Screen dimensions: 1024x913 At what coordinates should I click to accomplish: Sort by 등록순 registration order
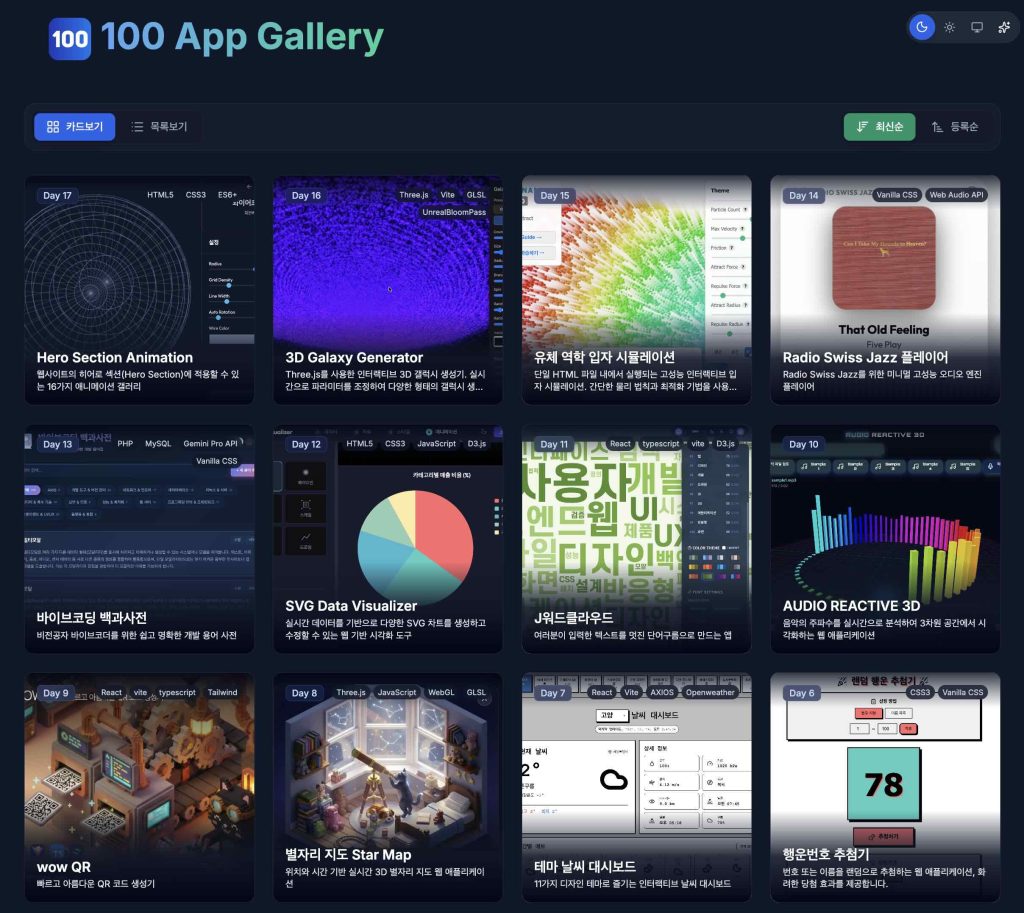(954, 127)
